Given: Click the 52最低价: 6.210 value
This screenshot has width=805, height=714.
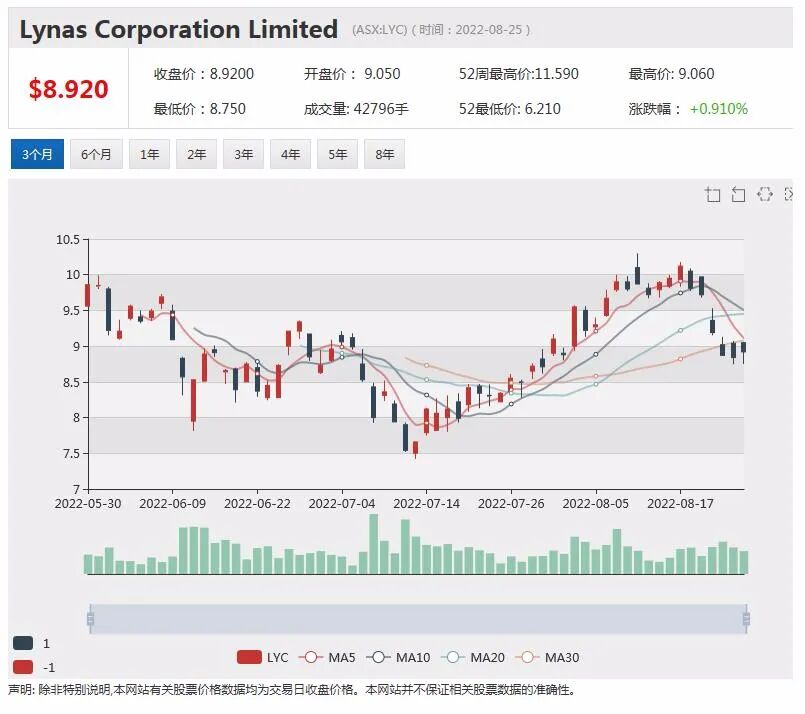Looking at the screenshot, I should pos(509,109).
